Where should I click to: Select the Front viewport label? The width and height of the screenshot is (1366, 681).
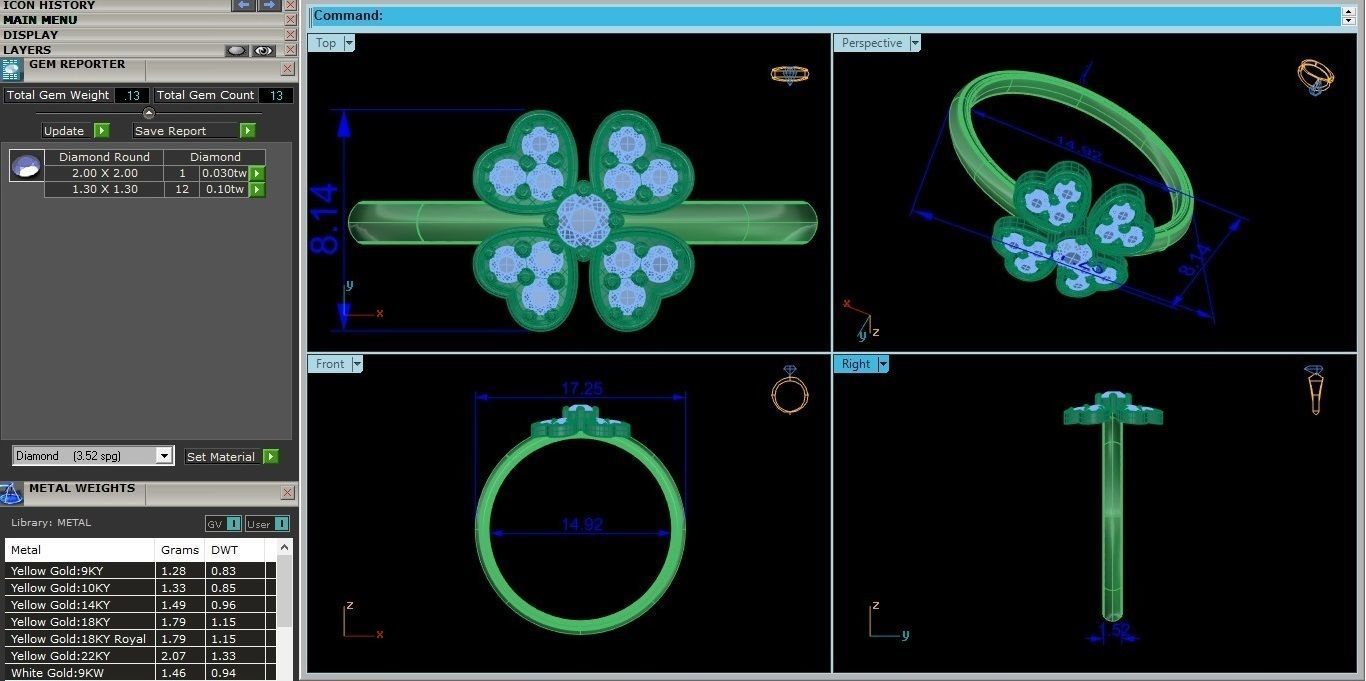tap(330, 364)
